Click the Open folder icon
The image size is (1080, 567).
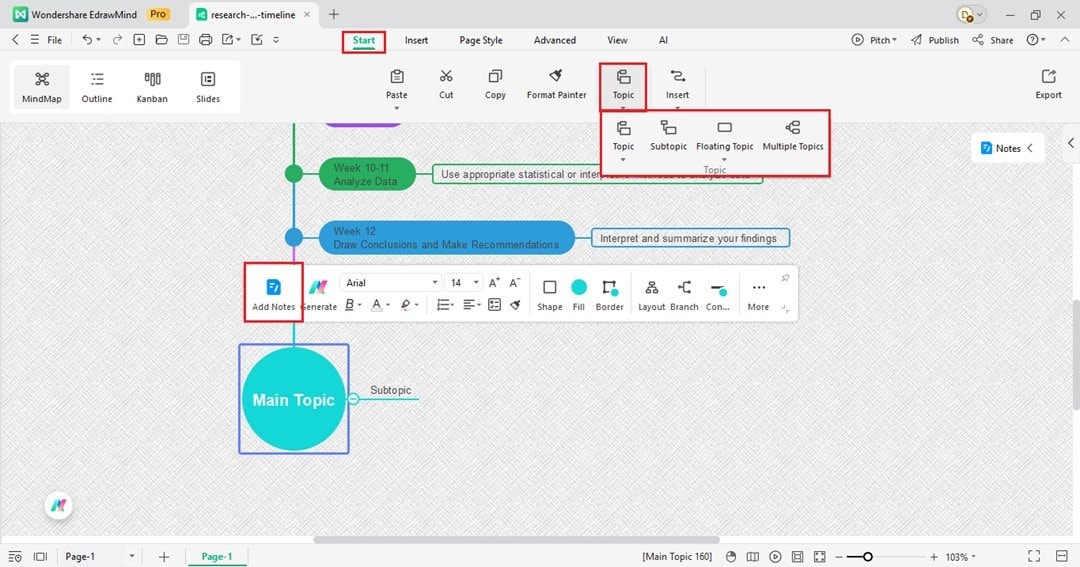point(161,40)
